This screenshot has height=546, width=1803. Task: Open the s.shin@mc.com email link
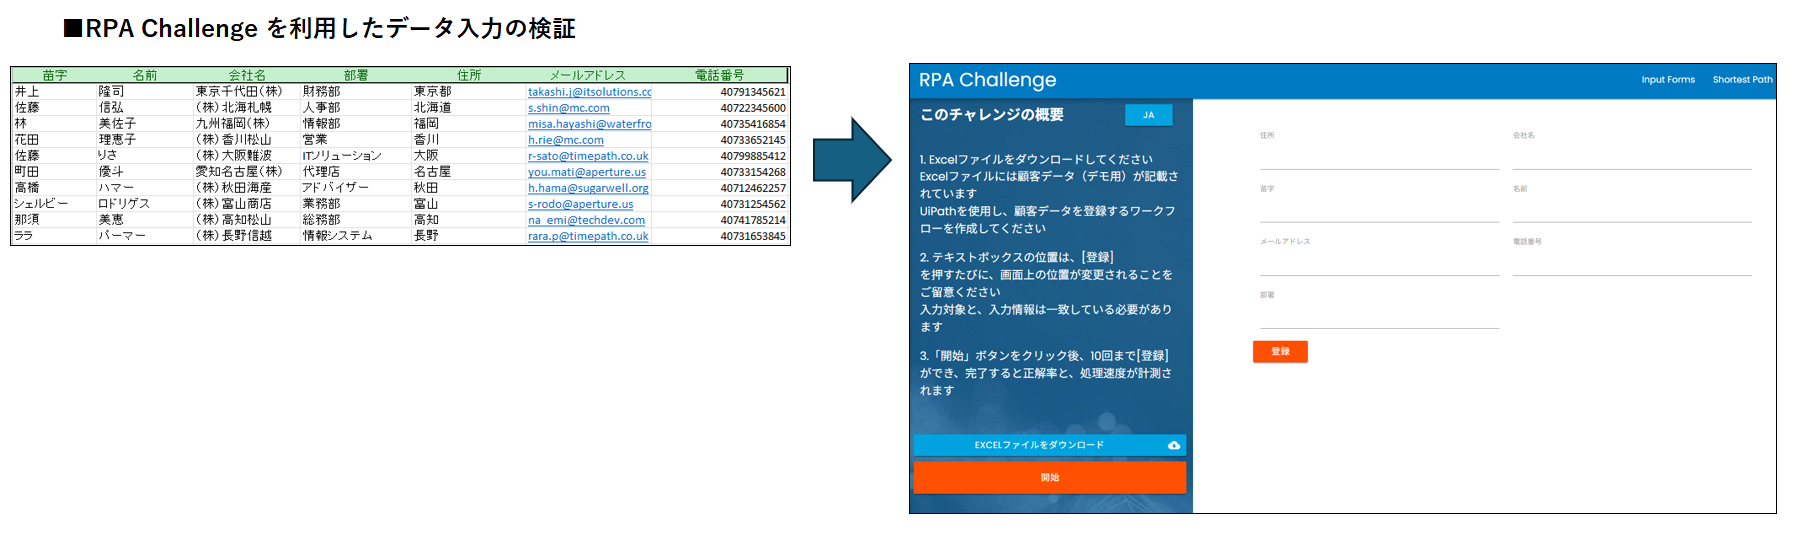568,108
